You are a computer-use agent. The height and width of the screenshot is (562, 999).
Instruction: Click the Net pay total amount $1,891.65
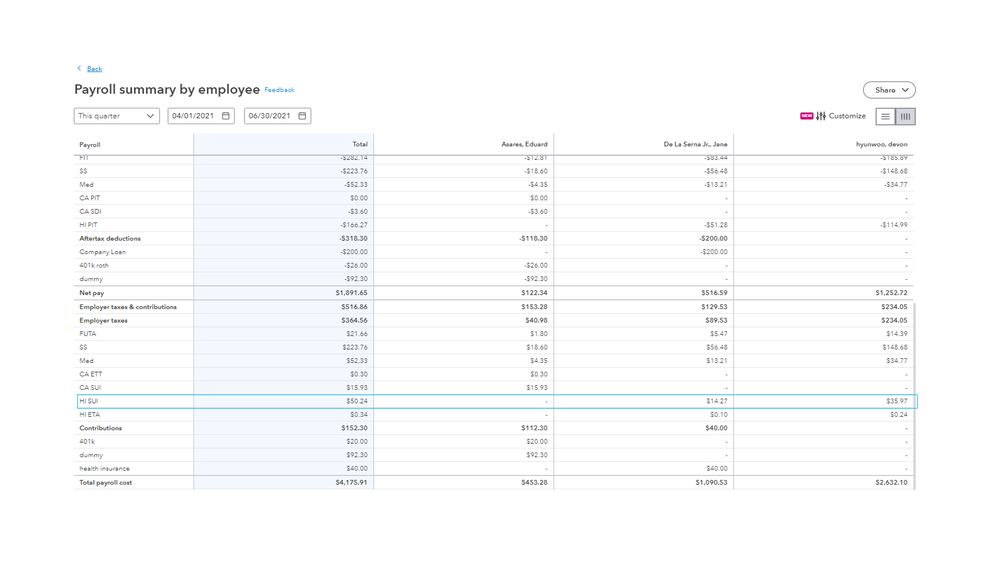351,293
